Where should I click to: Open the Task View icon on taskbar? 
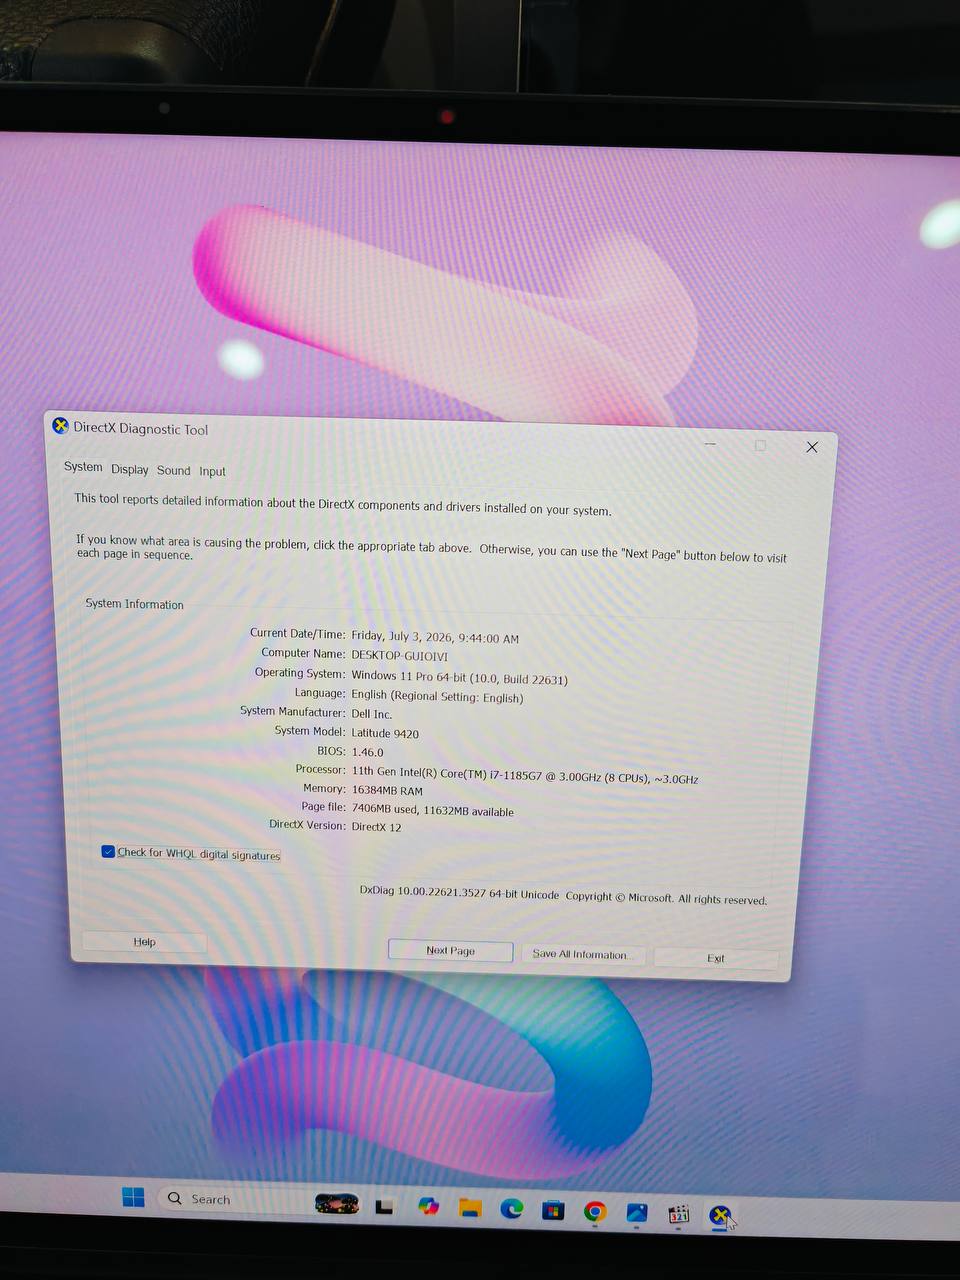pos(384,1207)
